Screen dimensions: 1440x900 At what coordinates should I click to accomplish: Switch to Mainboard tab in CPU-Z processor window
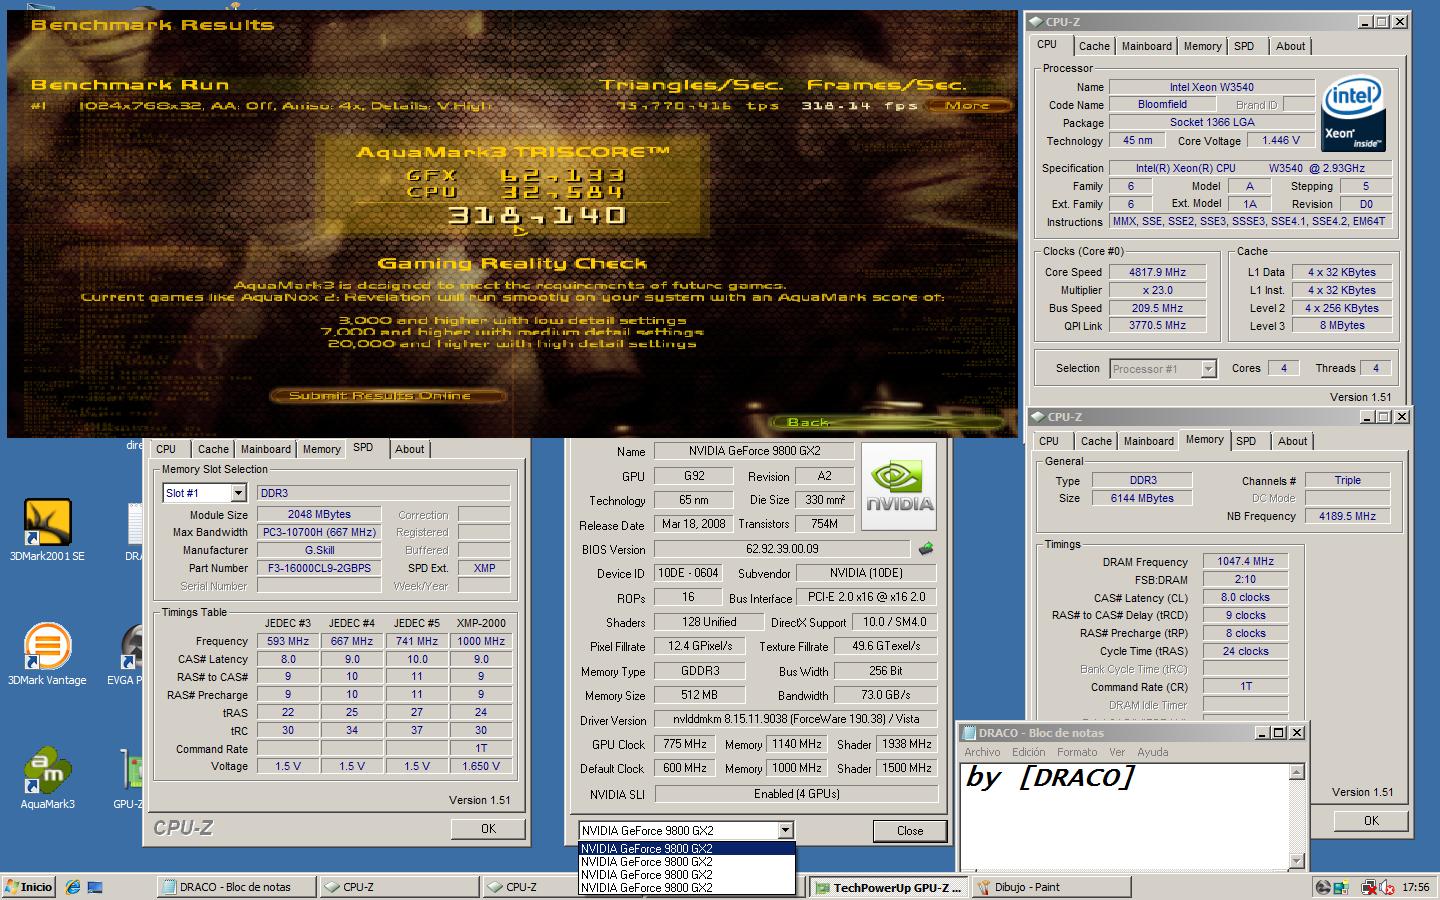coord(1146,46)
